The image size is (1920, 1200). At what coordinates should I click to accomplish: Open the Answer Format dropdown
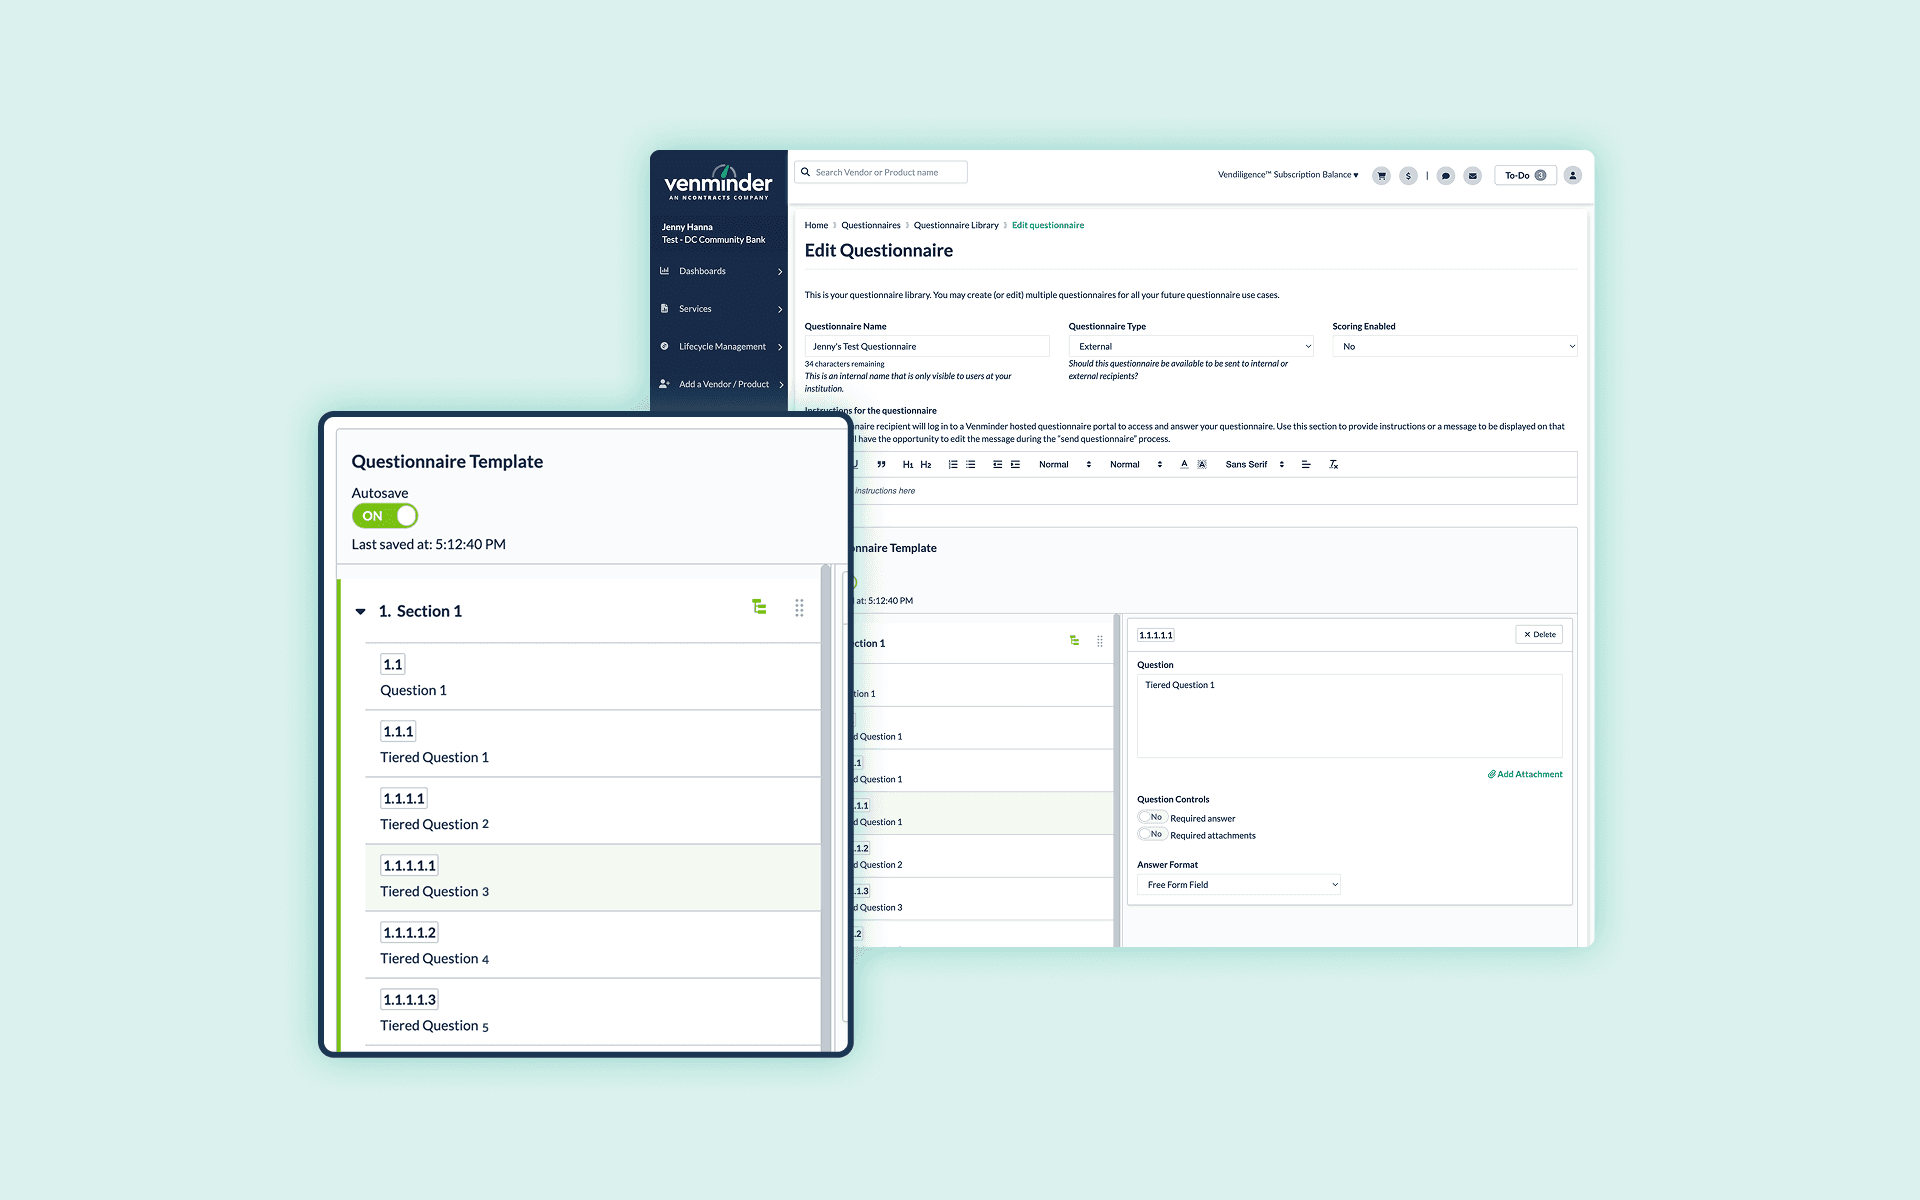click(x=1238, y=885)
